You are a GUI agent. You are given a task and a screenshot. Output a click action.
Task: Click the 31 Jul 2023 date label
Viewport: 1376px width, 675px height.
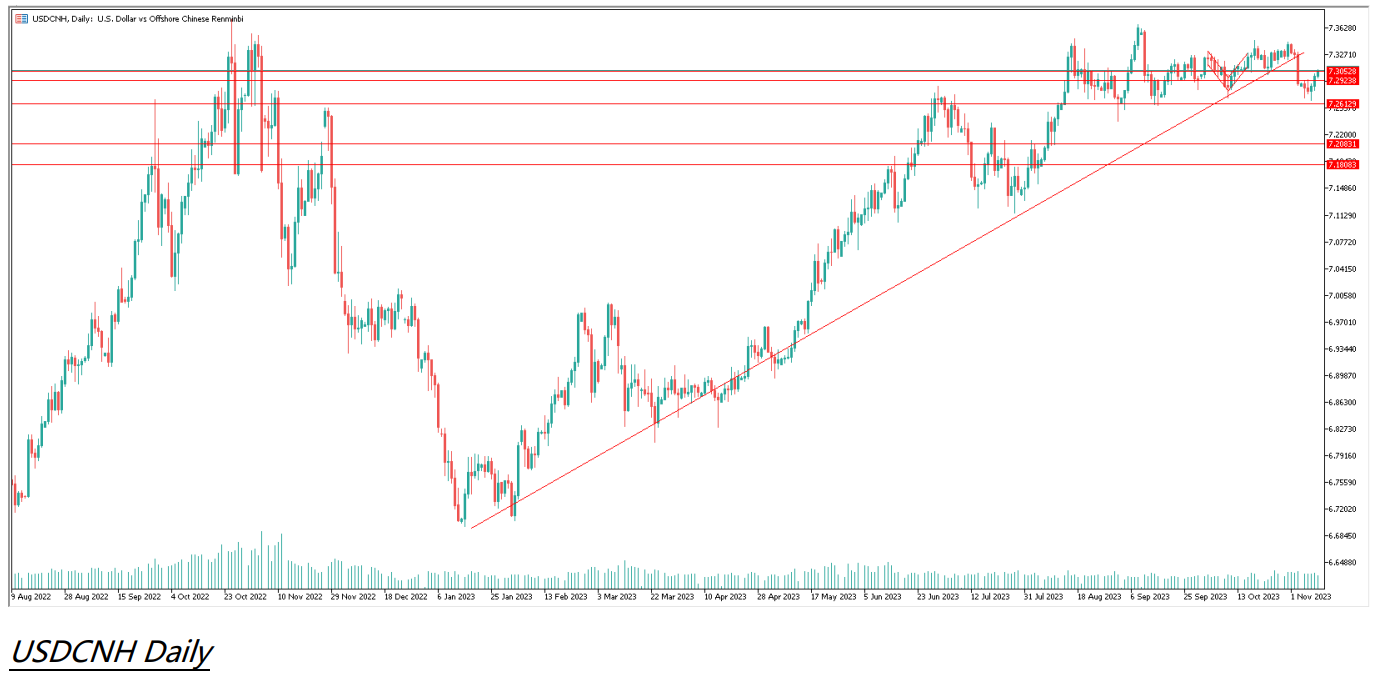point(1043,596)
